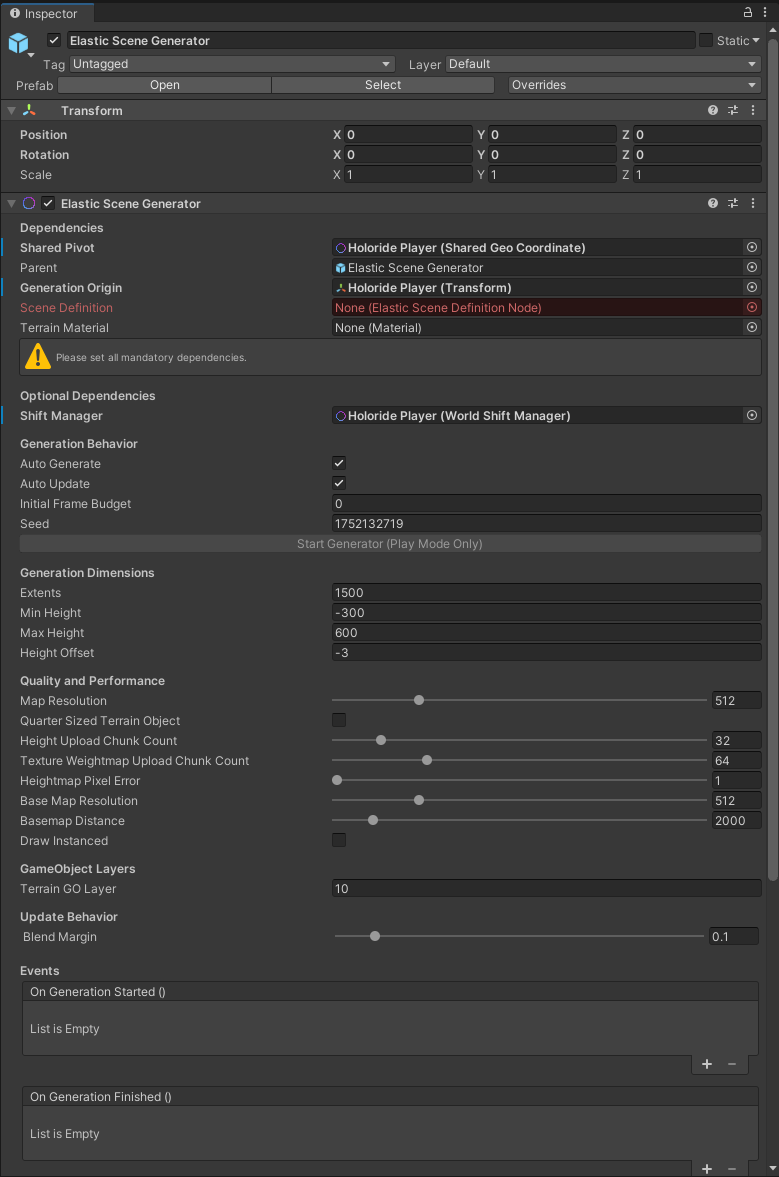Click the Transform component help icon
The width and height of the screenshot is (779, 1177).
pos(713,111)
